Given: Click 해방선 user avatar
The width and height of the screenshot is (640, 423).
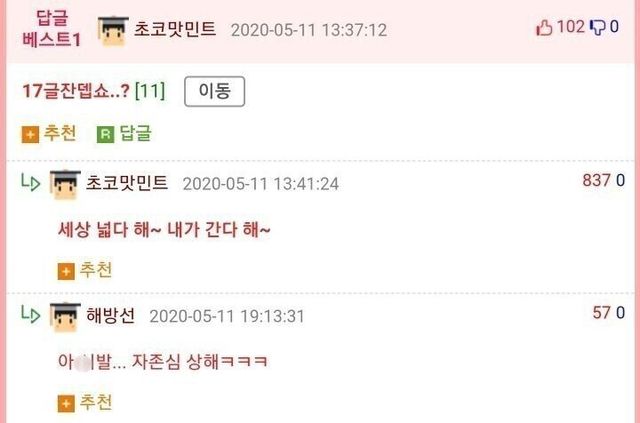Looking at the screenshot, I should click(x=65, y=317).
